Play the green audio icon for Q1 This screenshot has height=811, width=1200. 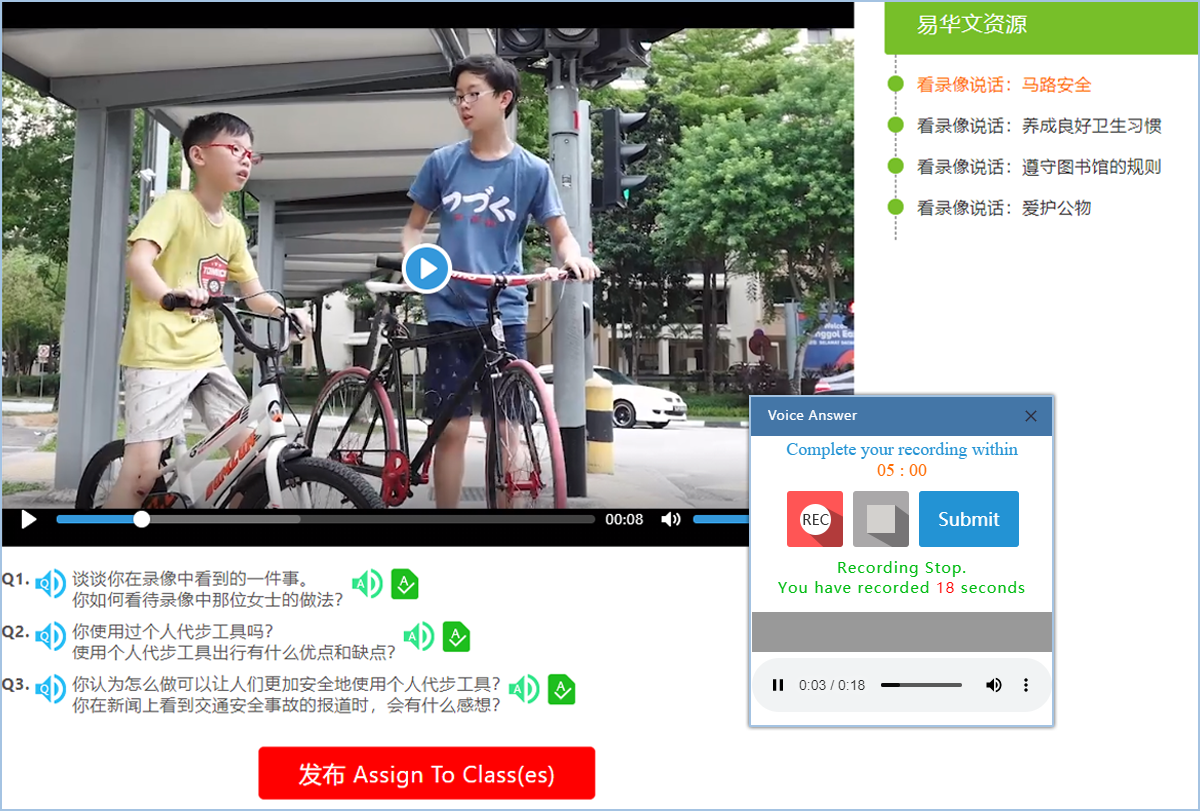coord(367,583)
